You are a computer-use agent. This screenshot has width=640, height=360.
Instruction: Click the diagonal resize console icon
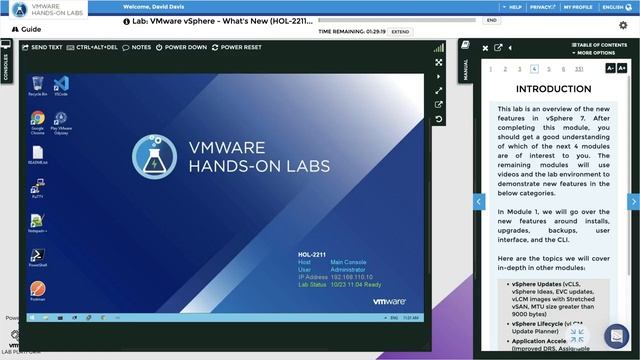point(439,91)
